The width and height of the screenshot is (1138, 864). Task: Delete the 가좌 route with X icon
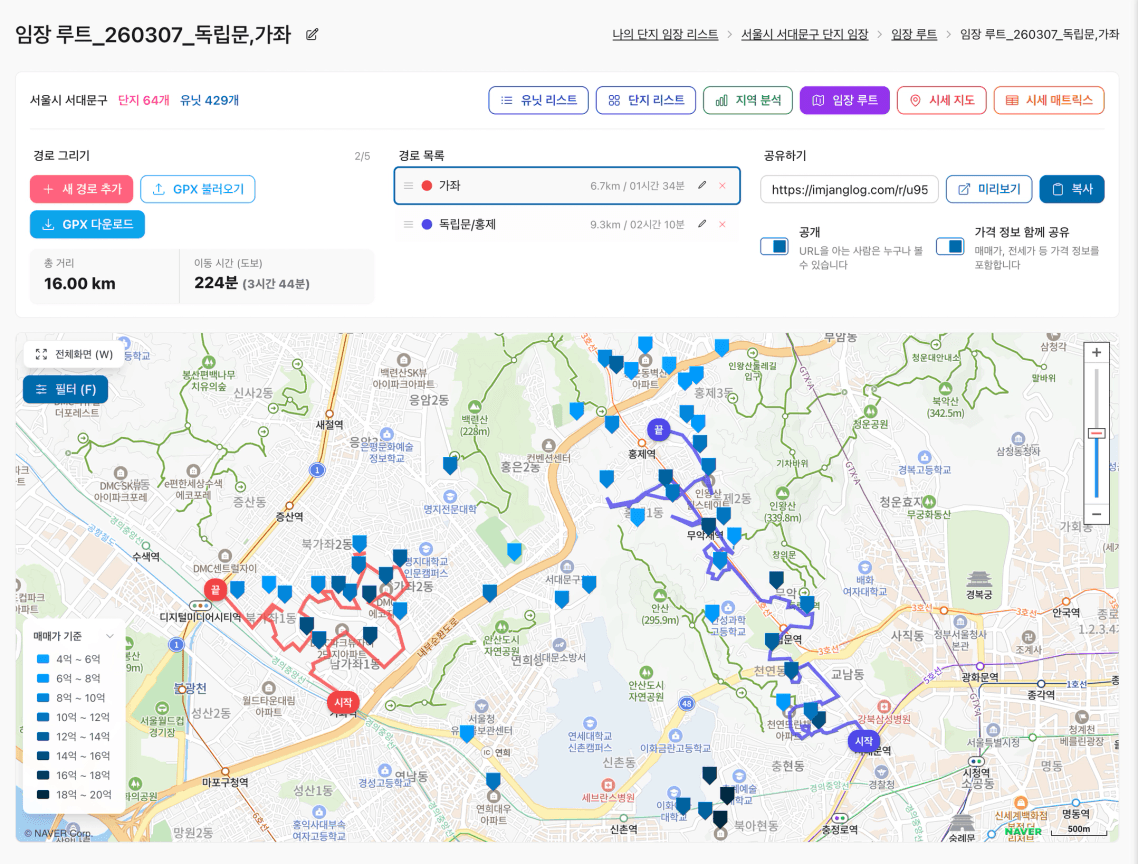pyautogui.click(x=722, y=185)
